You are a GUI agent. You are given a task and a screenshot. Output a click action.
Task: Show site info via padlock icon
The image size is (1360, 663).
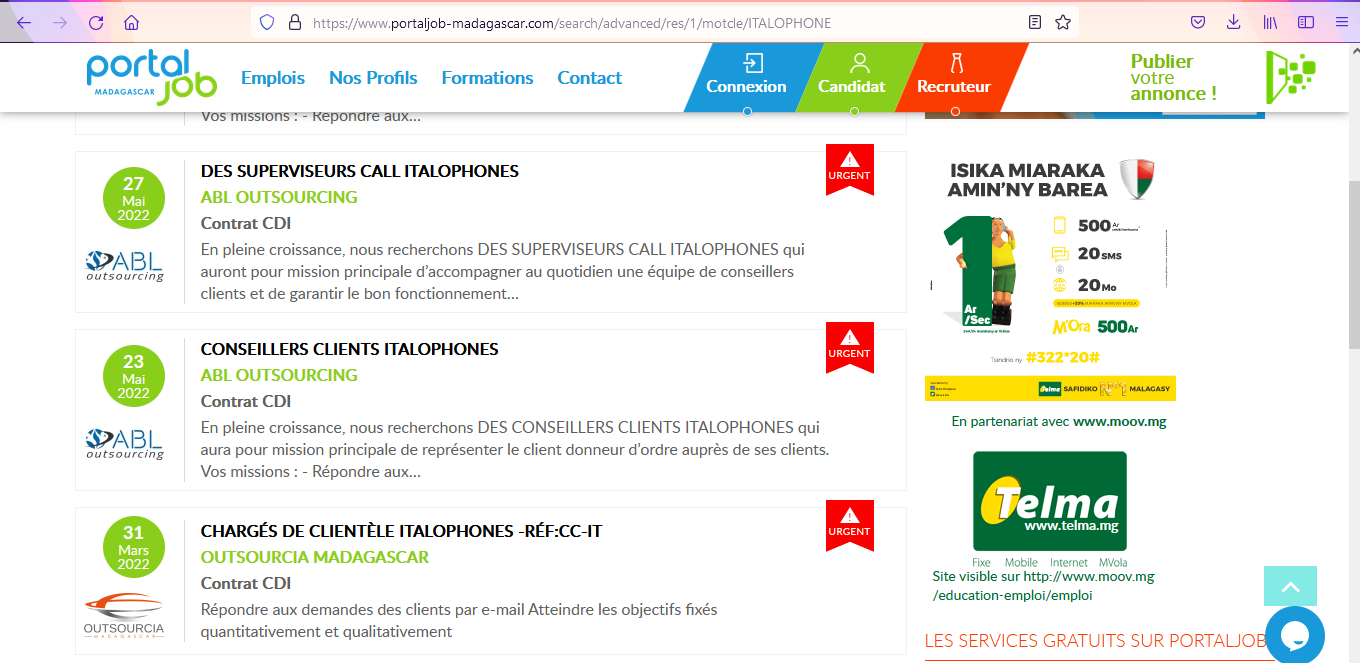click(x=294, y=22)
